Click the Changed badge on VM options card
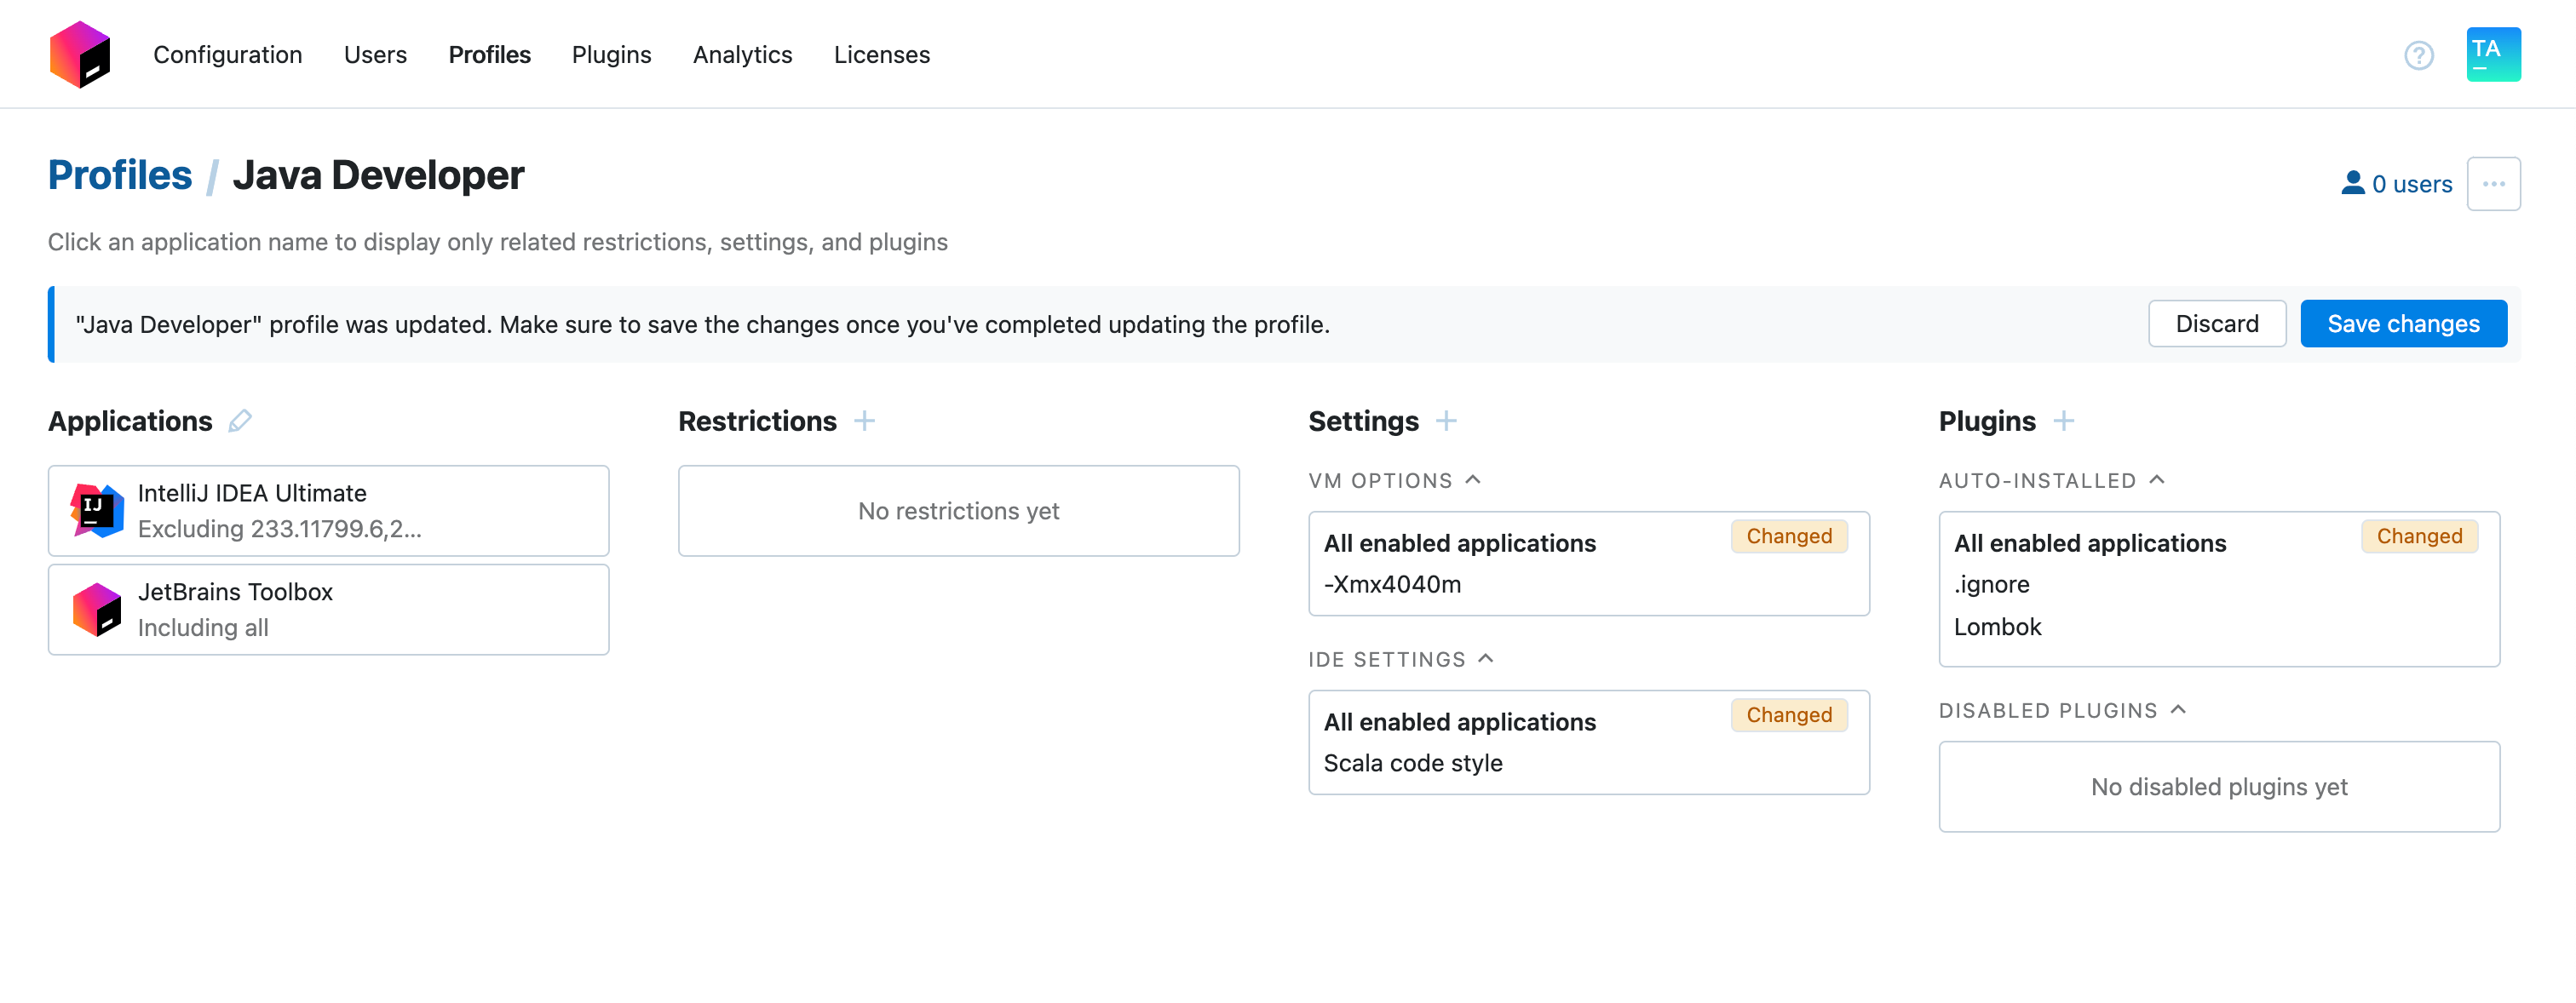This screenshot has height=1003, width=2576. (1788, 536)
